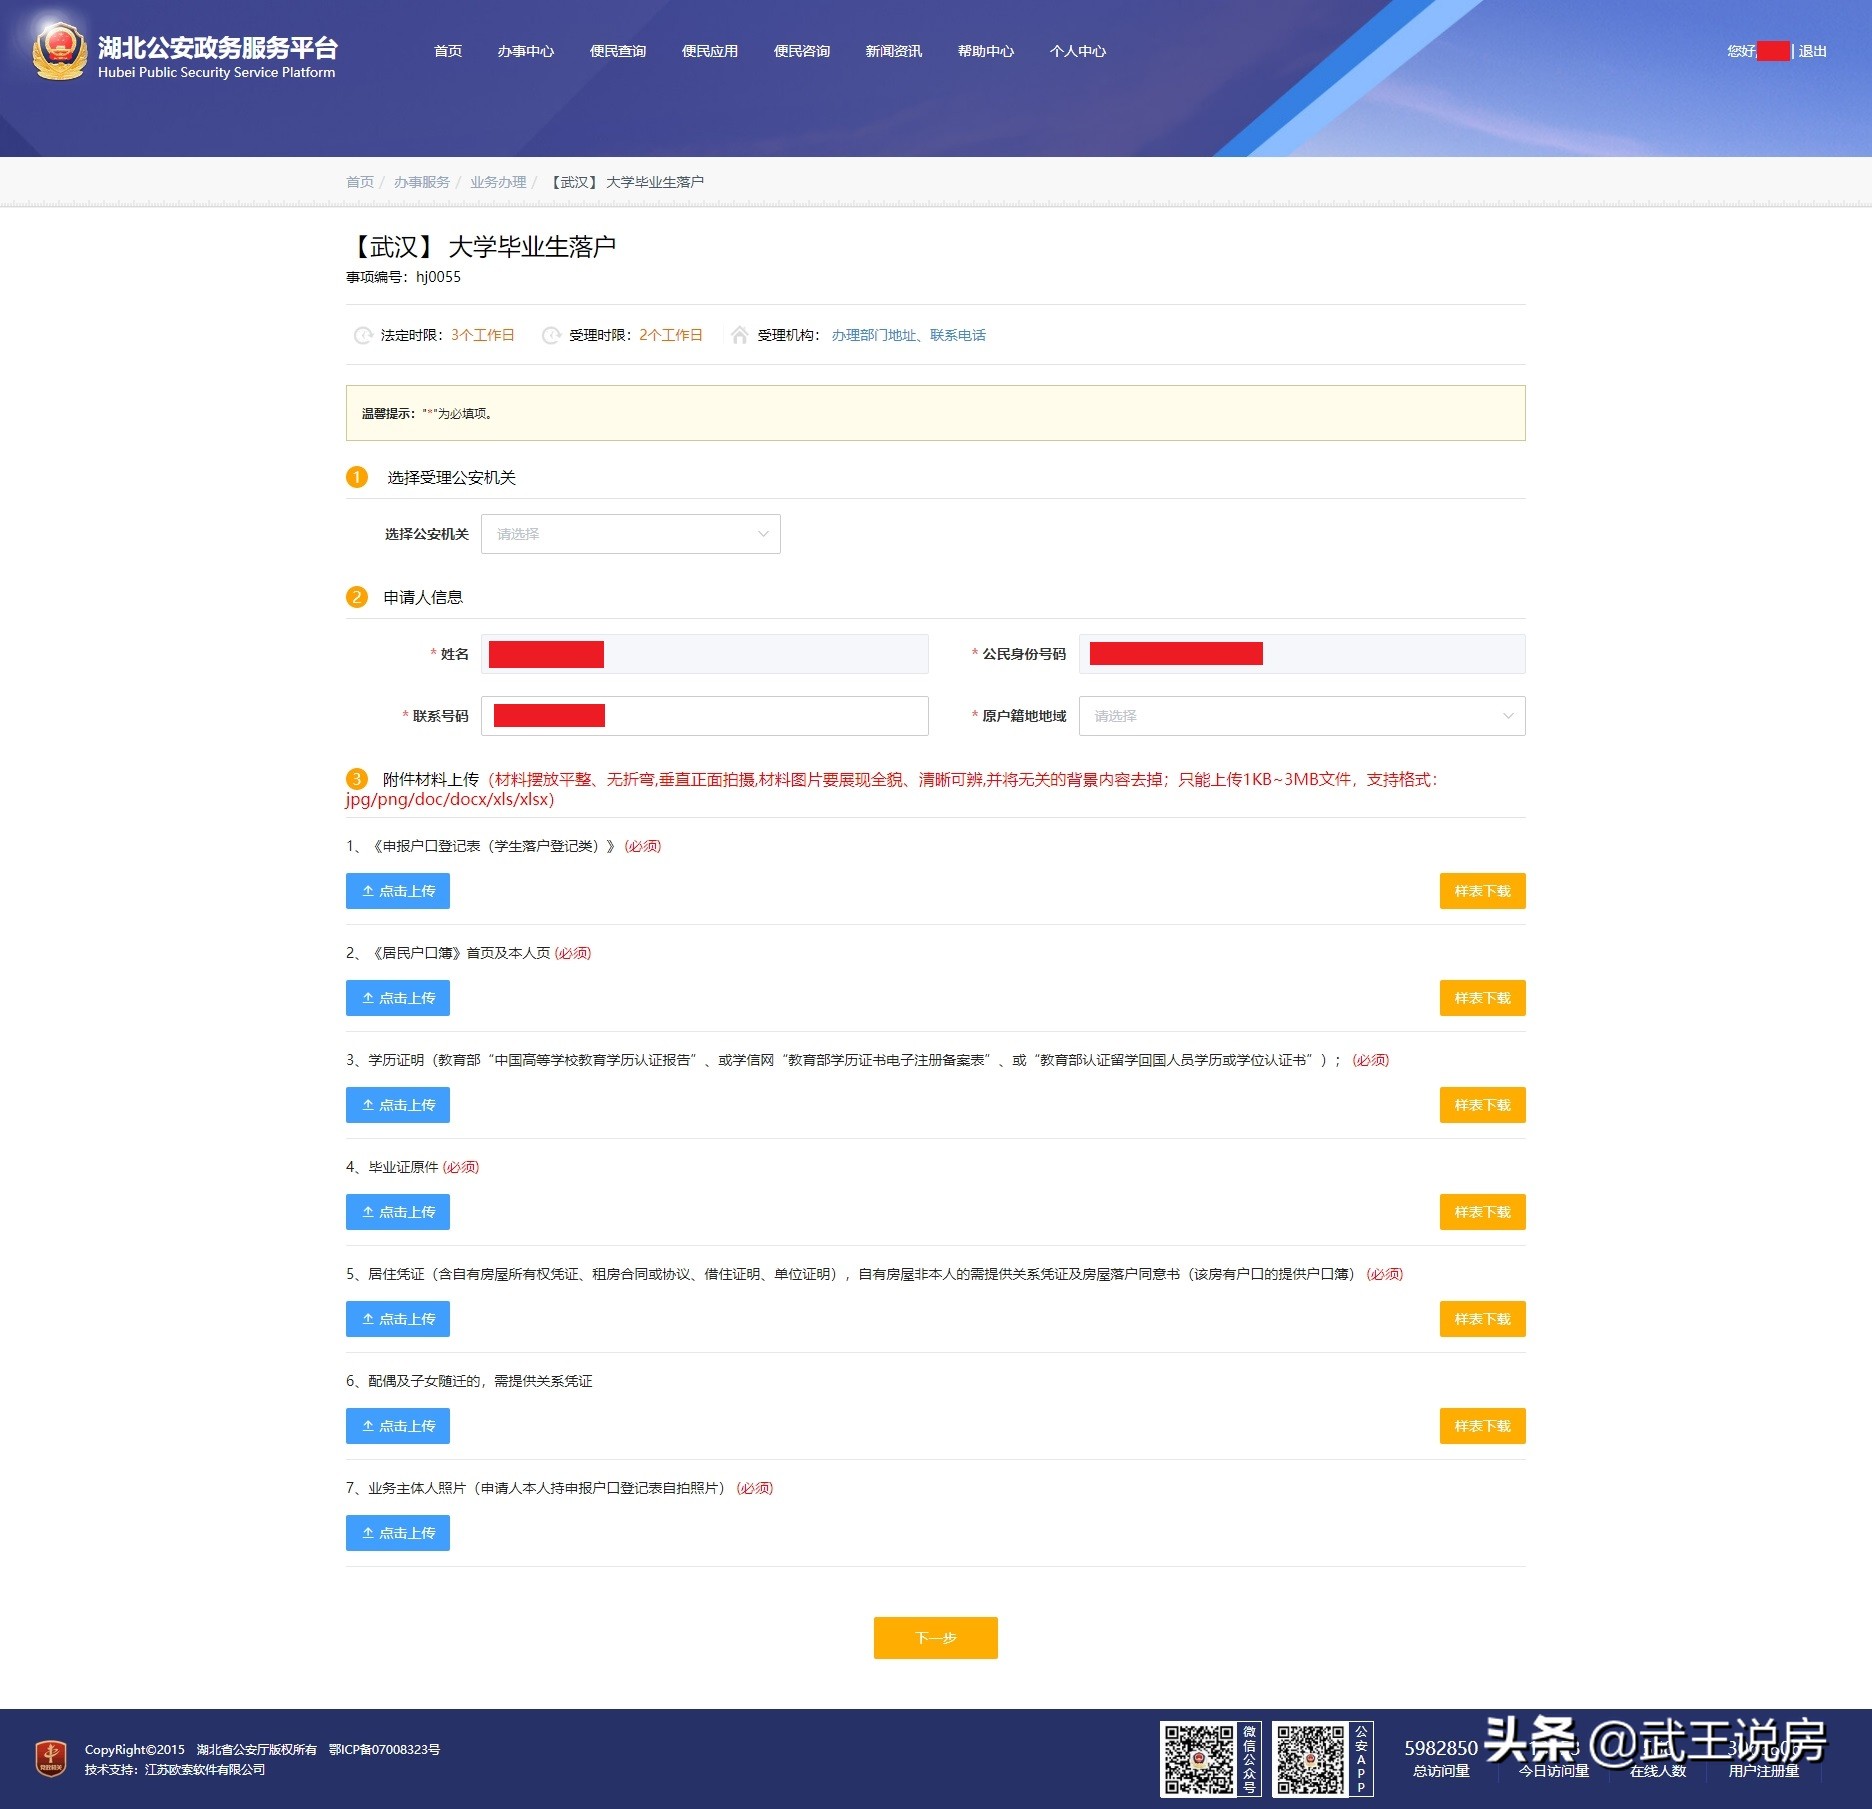
Task: Download sample for 居住凭证 item
Action: point(1483,1319)
